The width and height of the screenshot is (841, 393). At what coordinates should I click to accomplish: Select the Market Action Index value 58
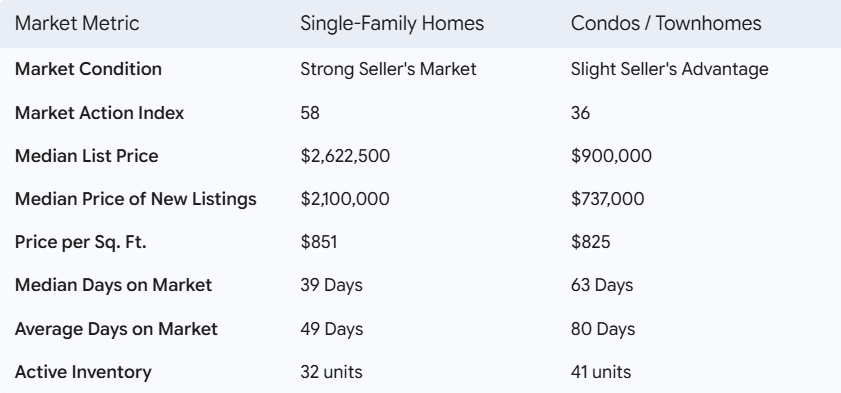click(309, 113)
